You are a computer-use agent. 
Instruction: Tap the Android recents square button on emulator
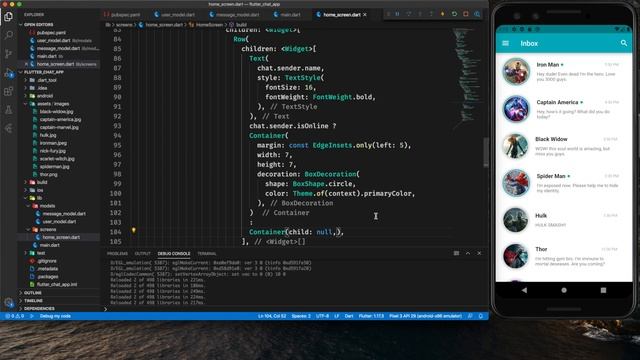click(x=603, y=290)
